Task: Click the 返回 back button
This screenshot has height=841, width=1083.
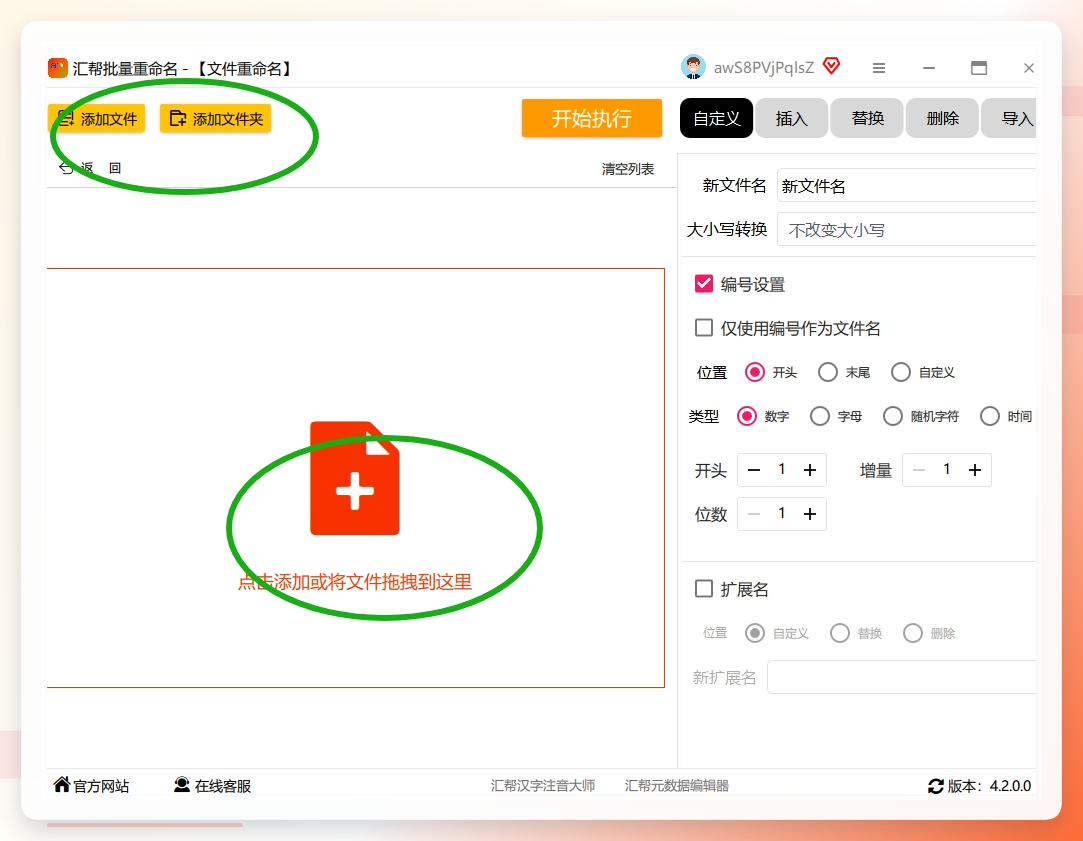Action: click(x=90, y=168)
